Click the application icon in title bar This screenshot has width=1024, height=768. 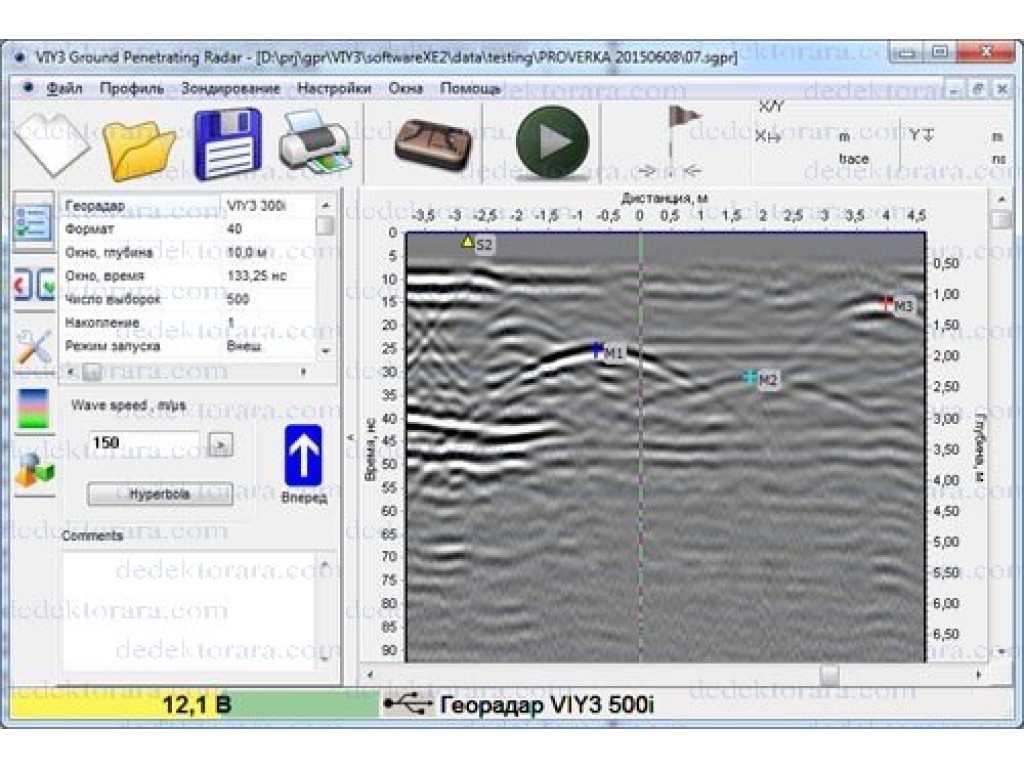coord(20,57)
